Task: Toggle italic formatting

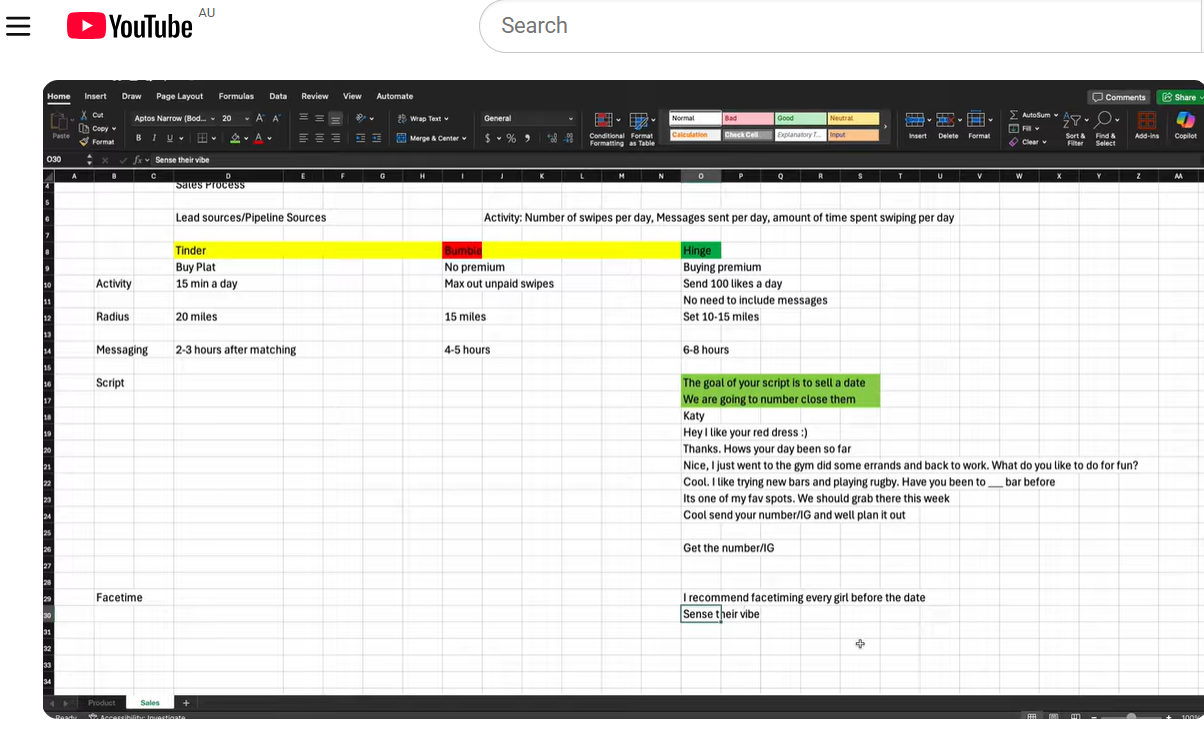Action: click(154, 138)
